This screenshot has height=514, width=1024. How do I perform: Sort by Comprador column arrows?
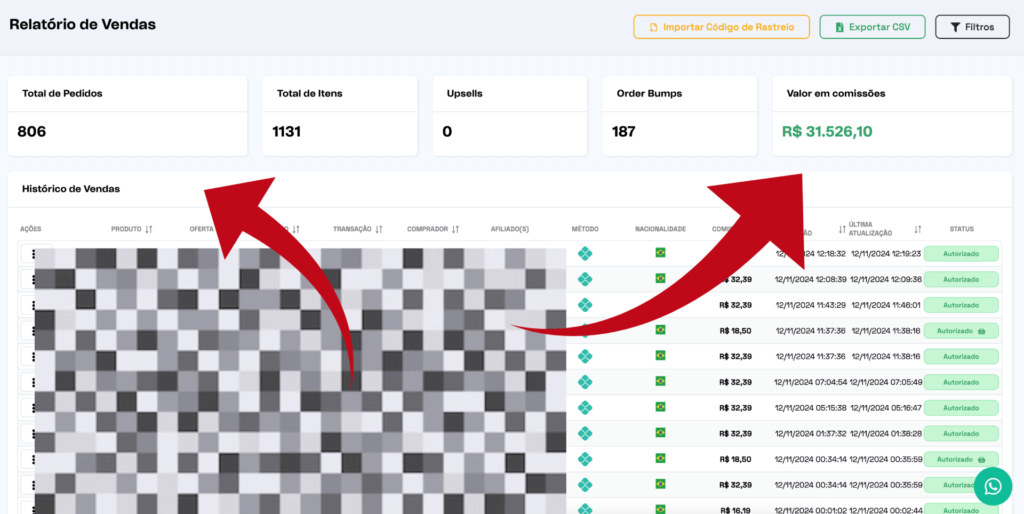pyautogui.click(x=455, y=229)
